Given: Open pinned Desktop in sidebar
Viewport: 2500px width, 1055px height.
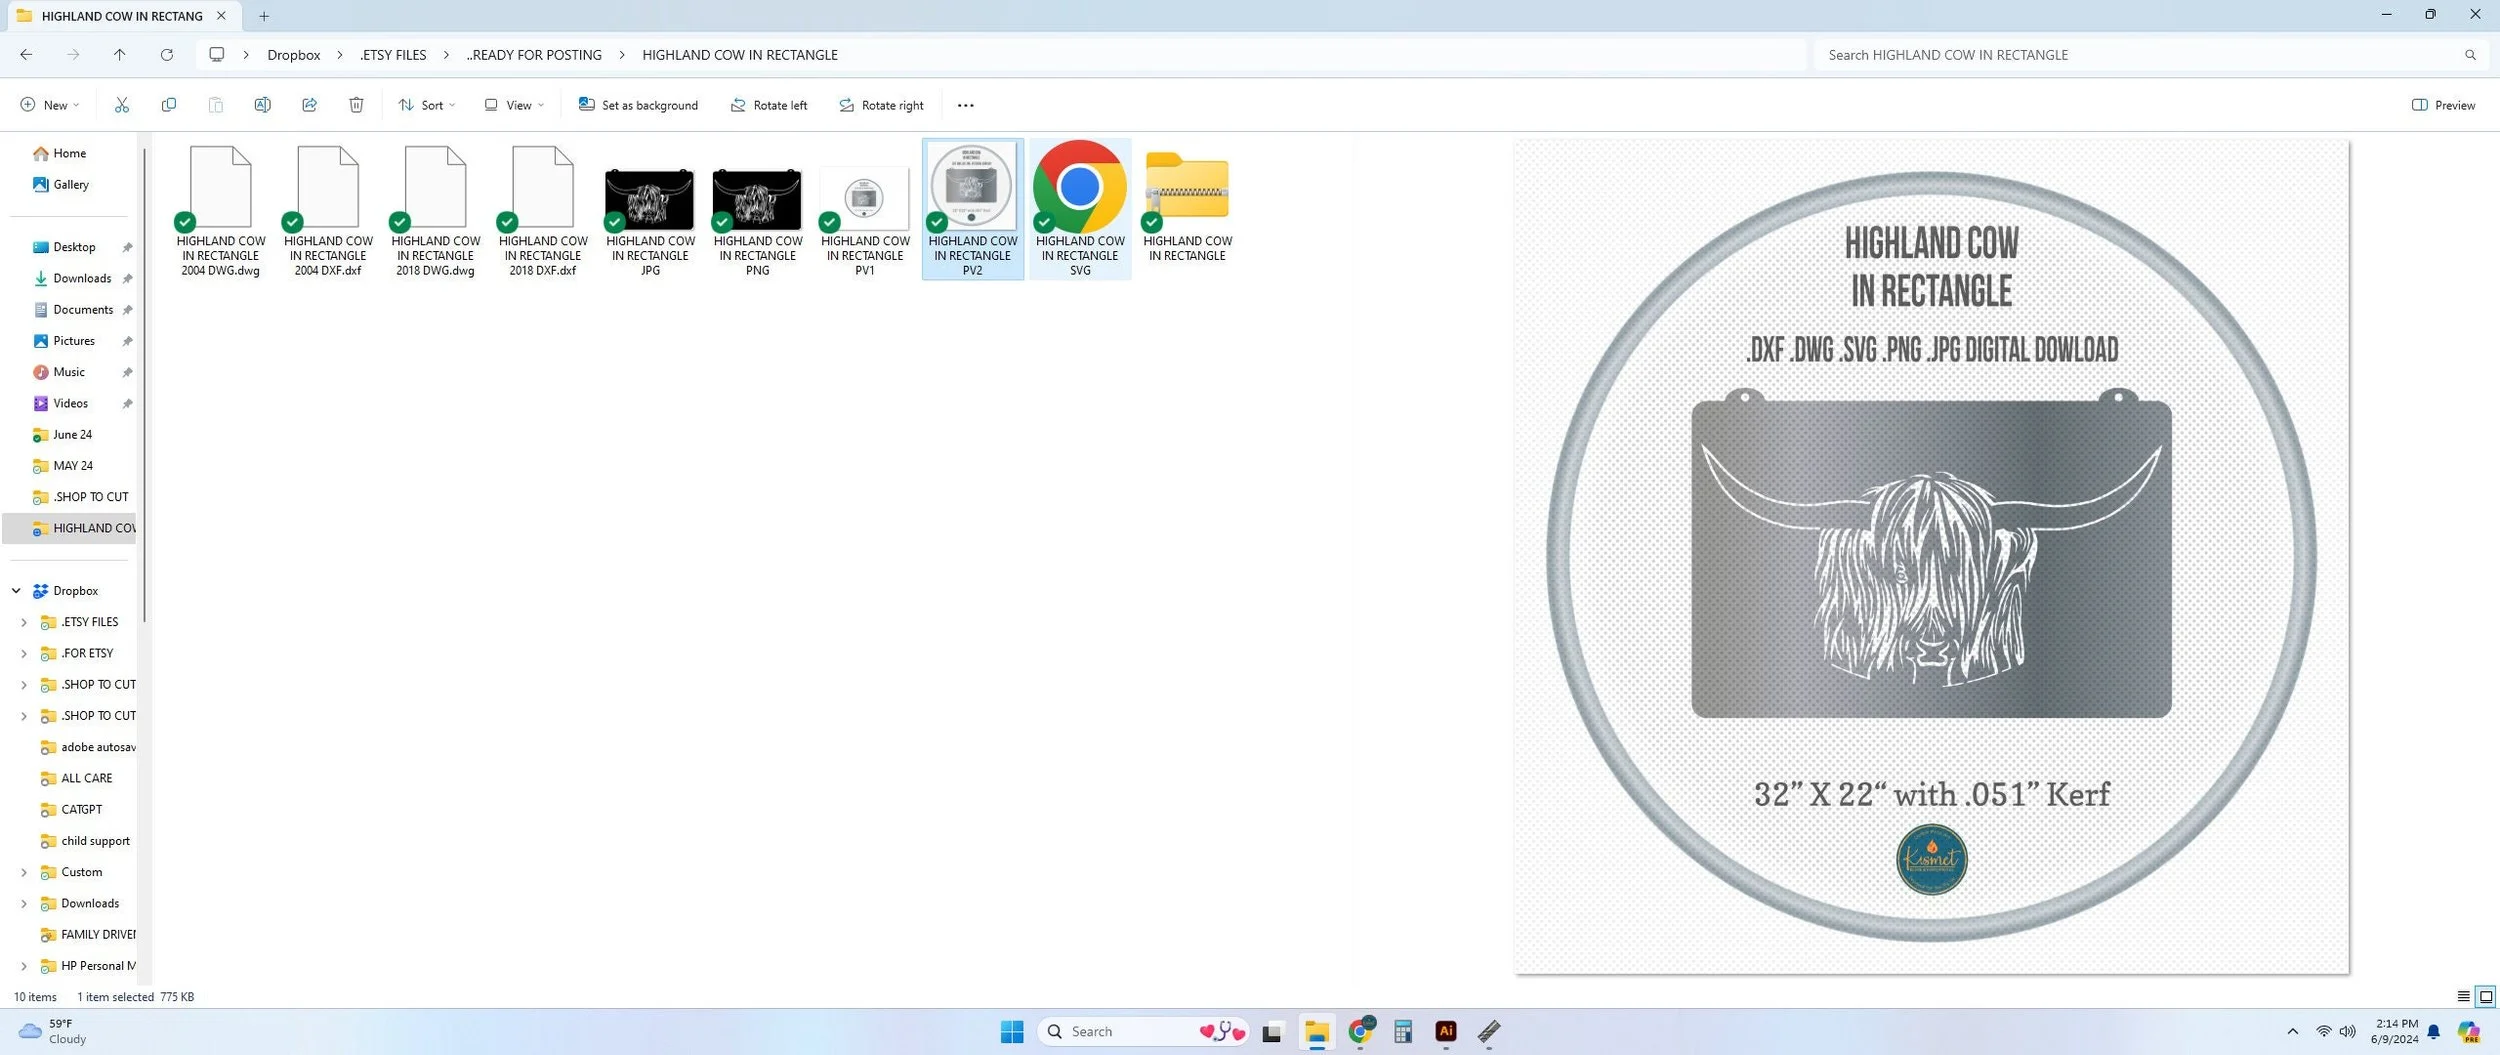Looking at the screenshot, I should tap(74, 247).
